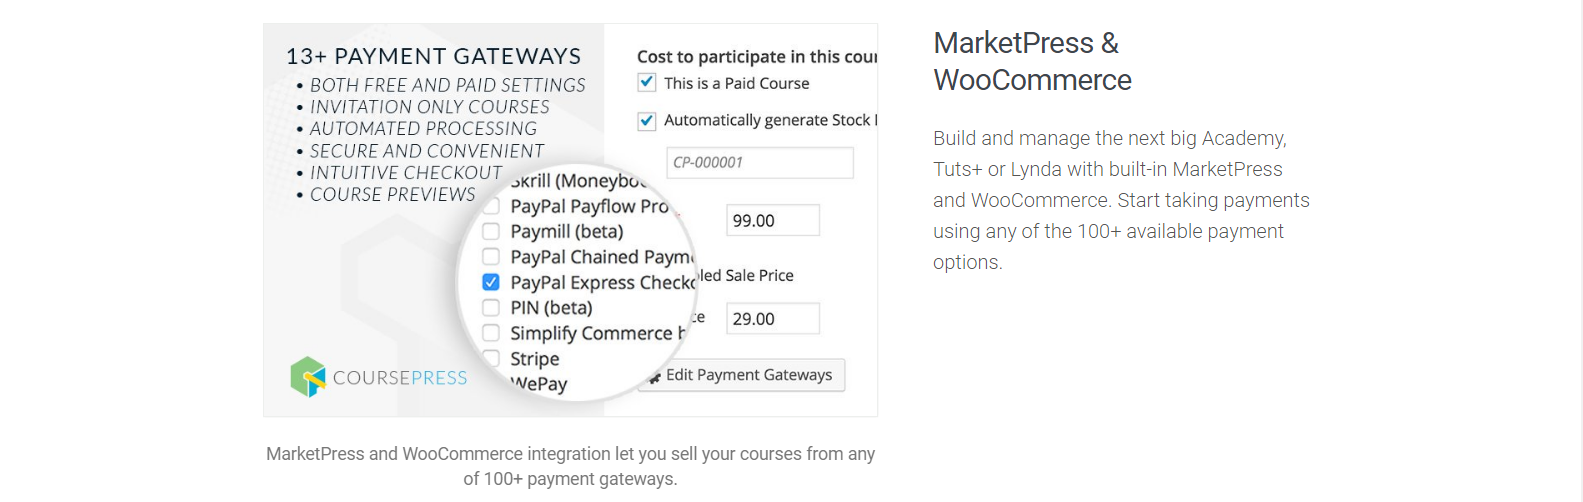Click the WePay gateway label

point(539,384)
